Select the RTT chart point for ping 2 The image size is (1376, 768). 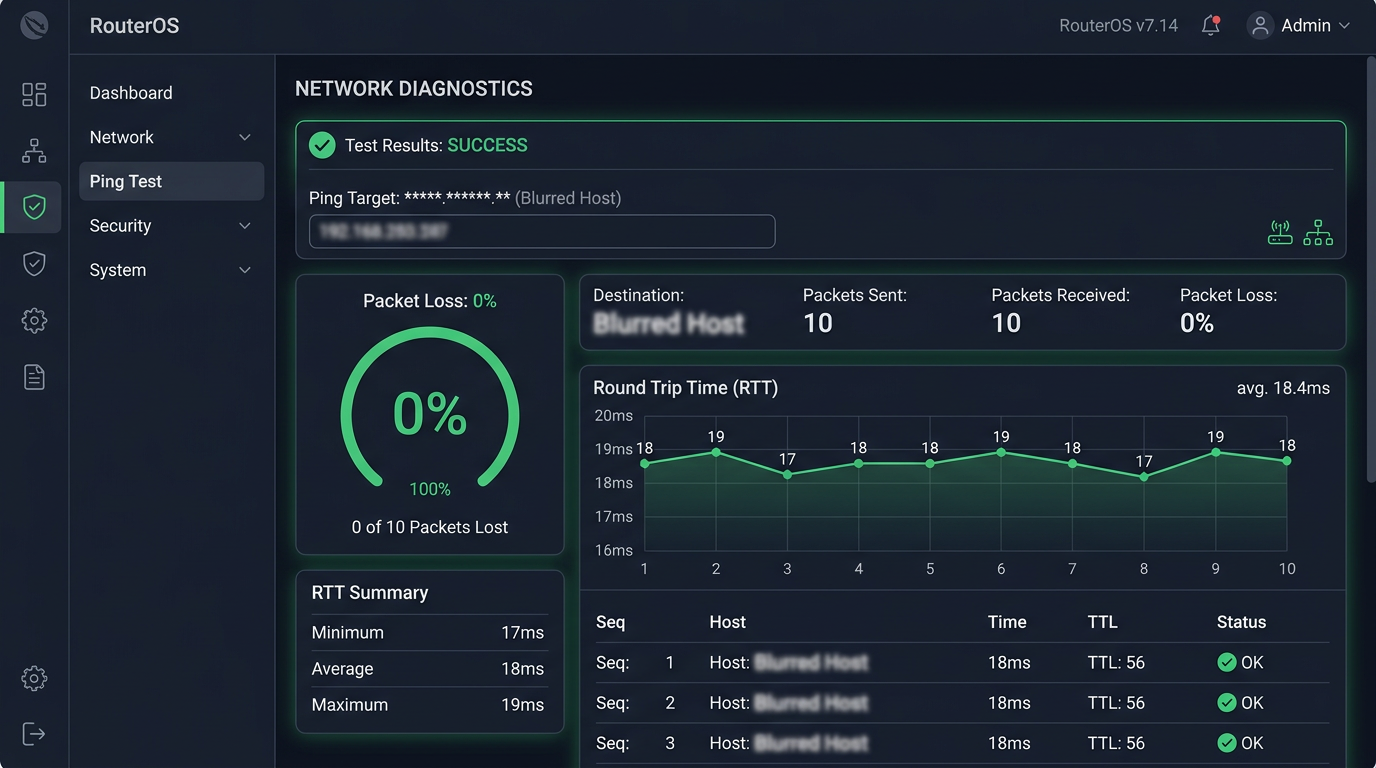coord(716,452)
